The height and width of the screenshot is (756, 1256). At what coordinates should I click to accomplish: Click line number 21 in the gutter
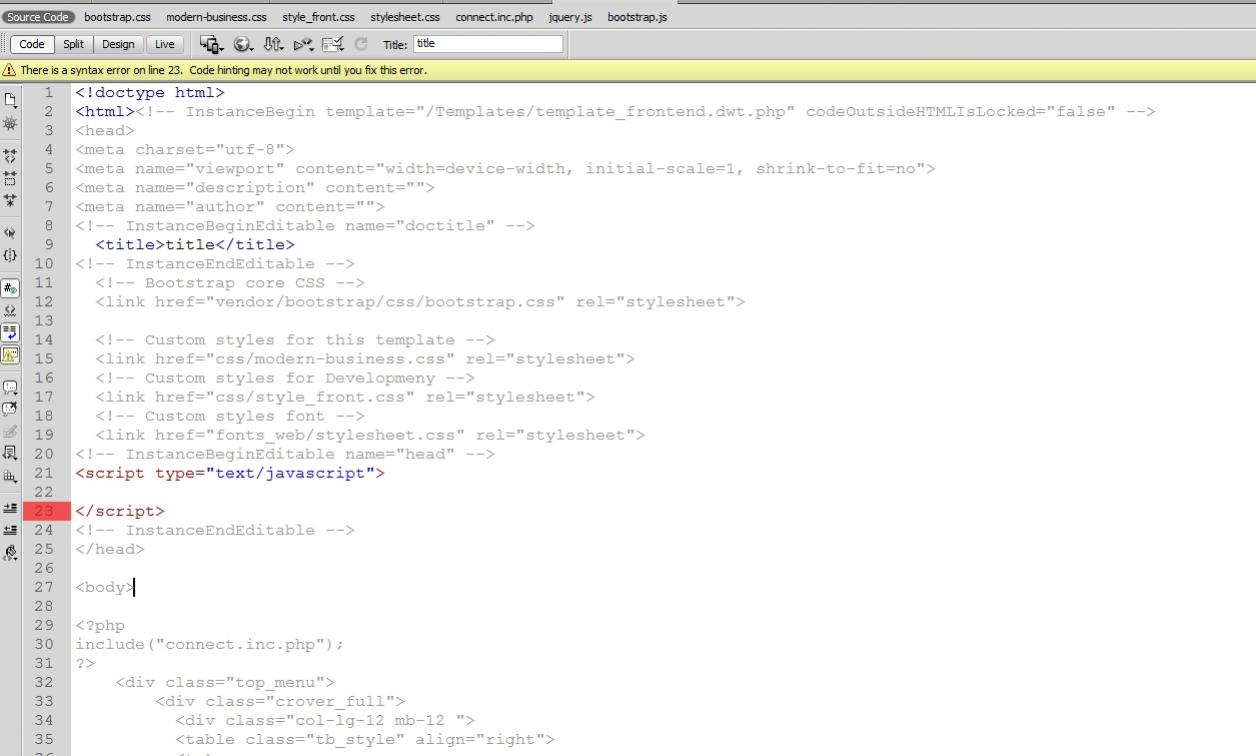pyautogui.click(x=44, y=473)
